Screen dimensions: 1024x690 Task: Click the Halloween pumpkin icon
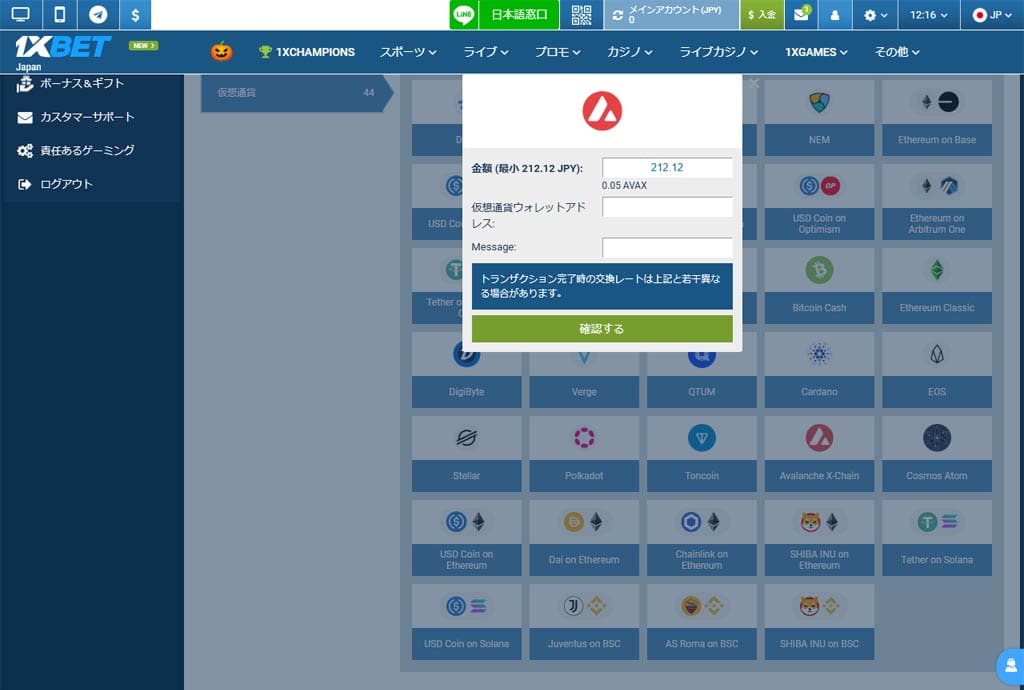point(221,51)
